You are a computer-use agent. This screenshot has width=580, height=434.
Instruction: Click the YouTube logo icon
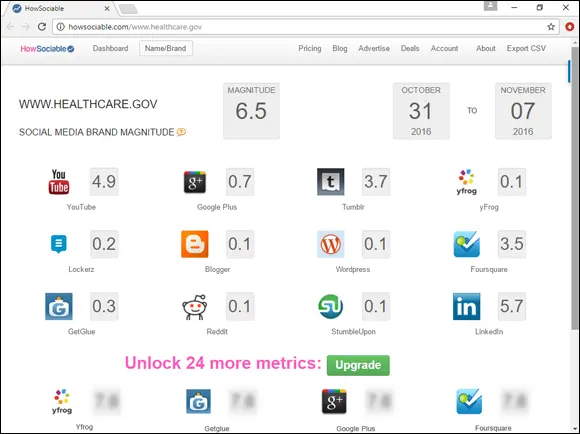pyautogui.click(x=59, y=182)
